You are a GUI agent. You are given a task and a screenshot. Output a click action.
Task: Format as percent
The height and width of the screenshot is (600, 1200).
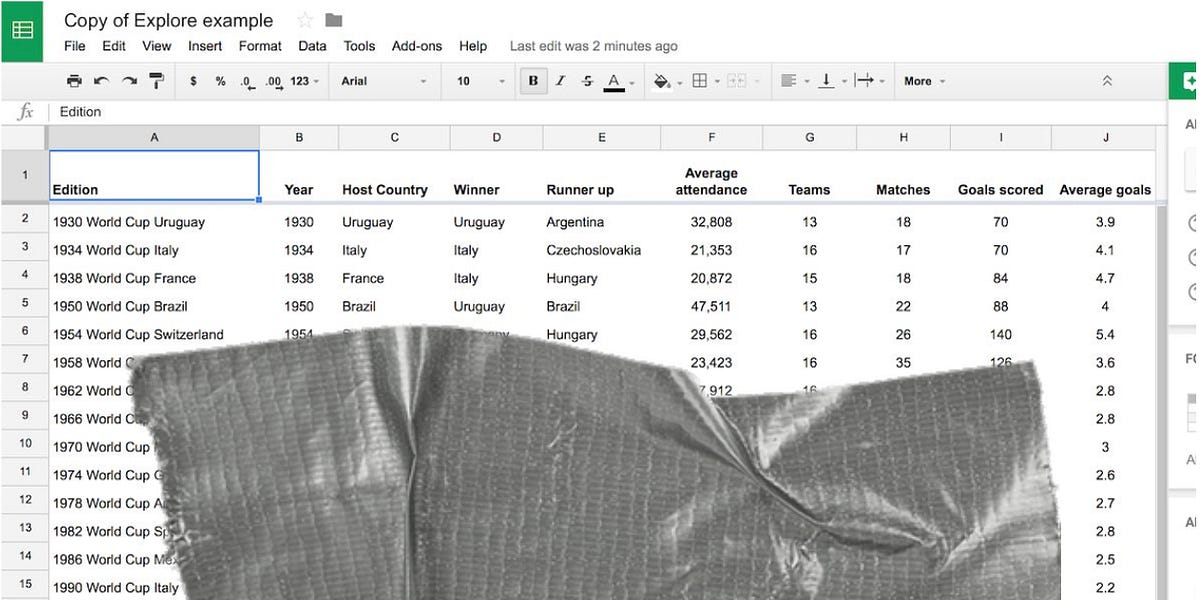220,81
